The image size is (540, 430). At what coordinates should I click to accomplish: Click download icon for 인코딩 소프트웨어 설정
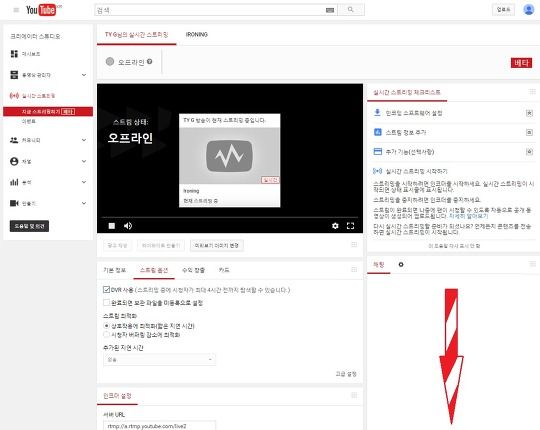[377, 113]
